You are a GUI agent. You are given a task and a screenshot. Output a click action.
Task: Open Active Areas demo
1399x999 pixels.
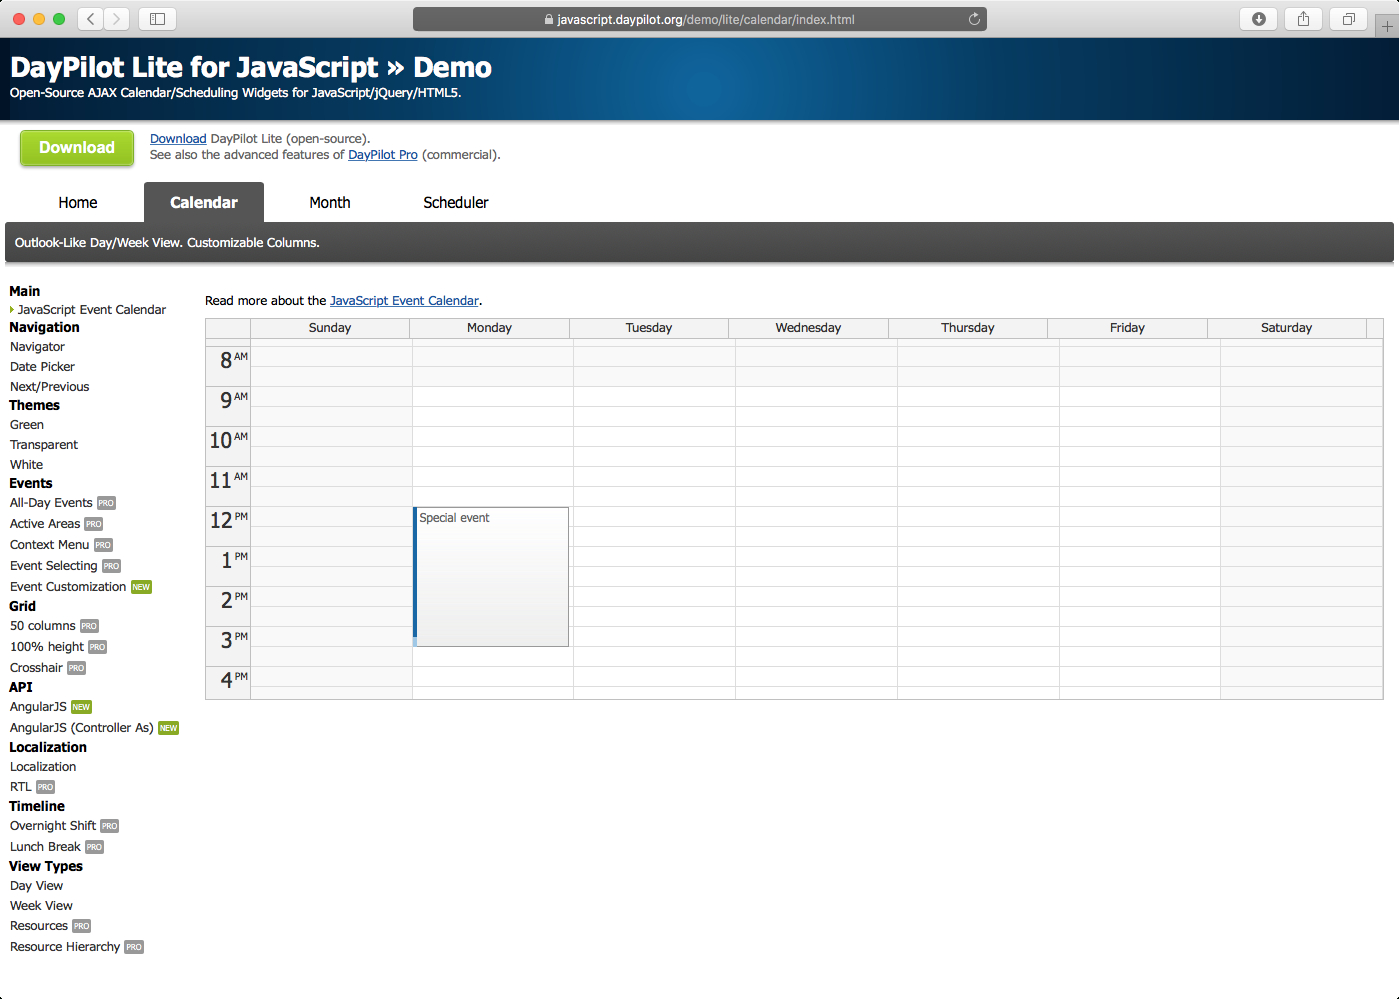click(45, 524)
